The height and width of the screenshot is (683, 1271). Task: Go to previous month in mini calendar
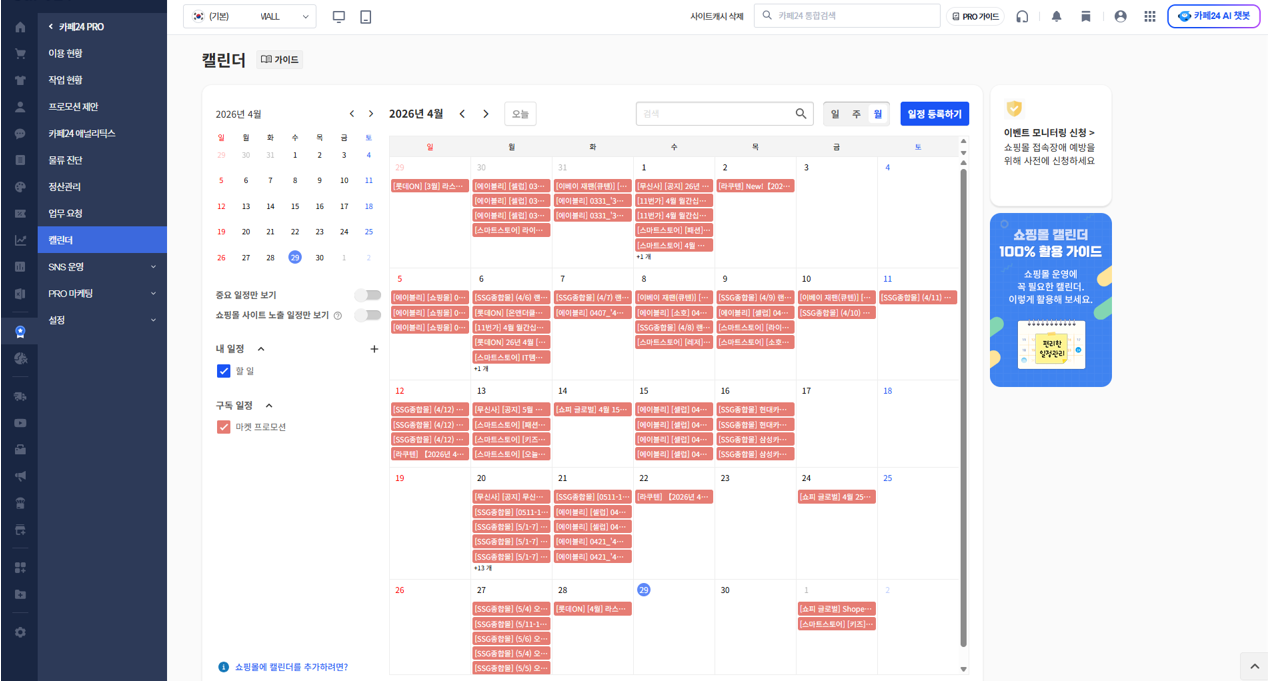(x=352, y=114)
